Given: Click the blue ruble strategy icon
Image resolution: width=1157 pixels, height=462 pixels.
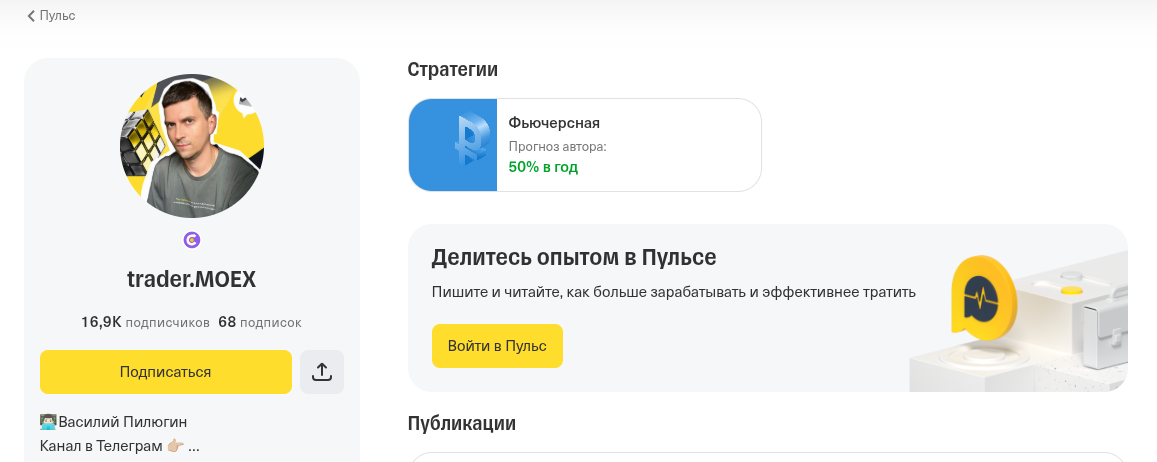Looking at the screenshot, I should tap(454, 145).
